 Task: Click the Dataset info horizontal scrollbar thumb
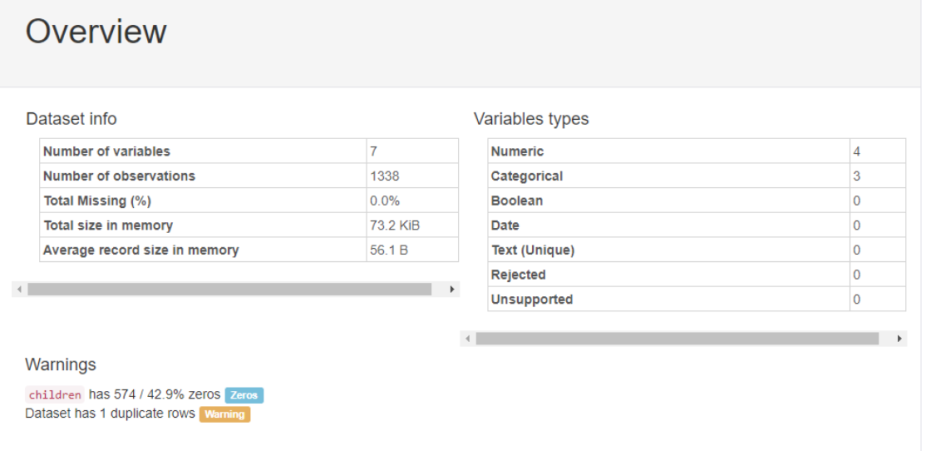(229, 289)
